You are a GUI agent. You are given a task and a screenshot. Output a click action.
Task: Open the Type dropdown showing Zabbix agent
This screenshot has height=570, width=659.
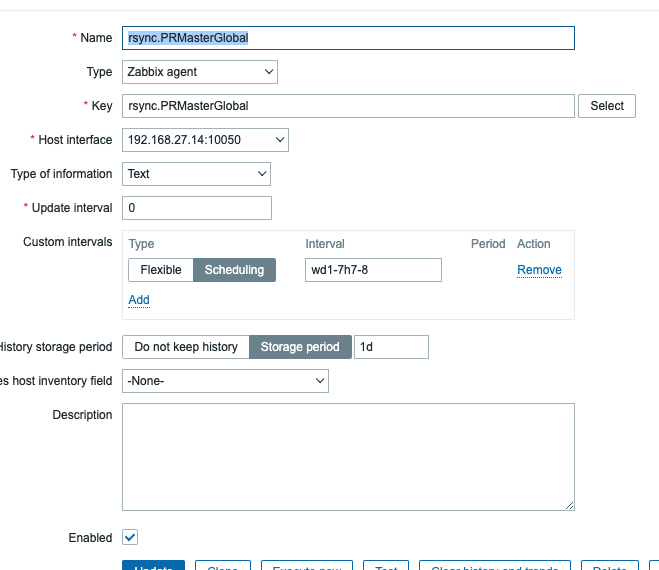pyautogui.click(x=200, y=72)
